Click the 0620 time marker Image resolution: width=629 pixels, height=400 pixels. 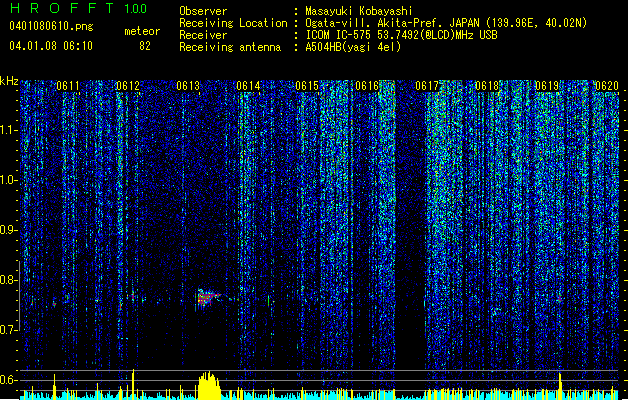pos(607,86)
